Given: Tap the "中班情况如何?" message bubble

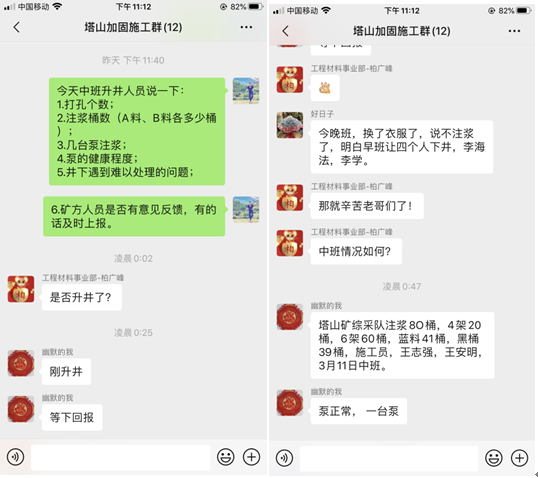Looking at the screenshot, I should (356, 252).
